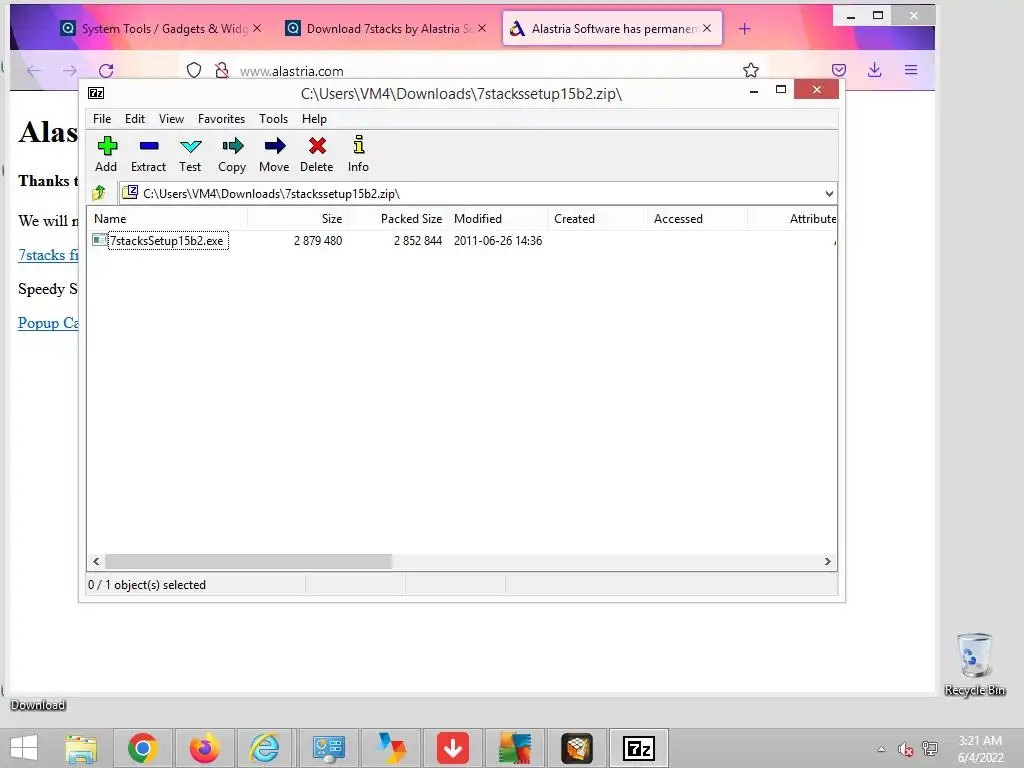This screenshot has height=768, width=1024.
Task: Click the packed size 2 852 844
Action: [418, 240]
